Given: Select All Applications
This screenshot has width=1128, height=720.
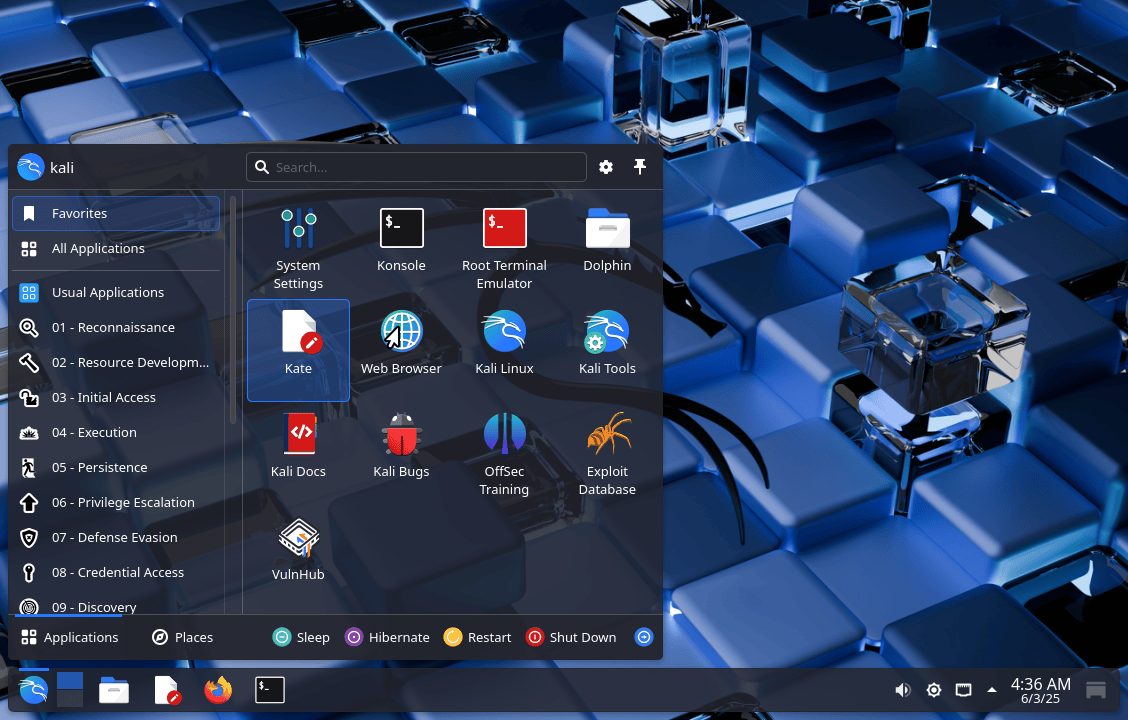Looking at the screenshot, I should (x=98, y=248).
